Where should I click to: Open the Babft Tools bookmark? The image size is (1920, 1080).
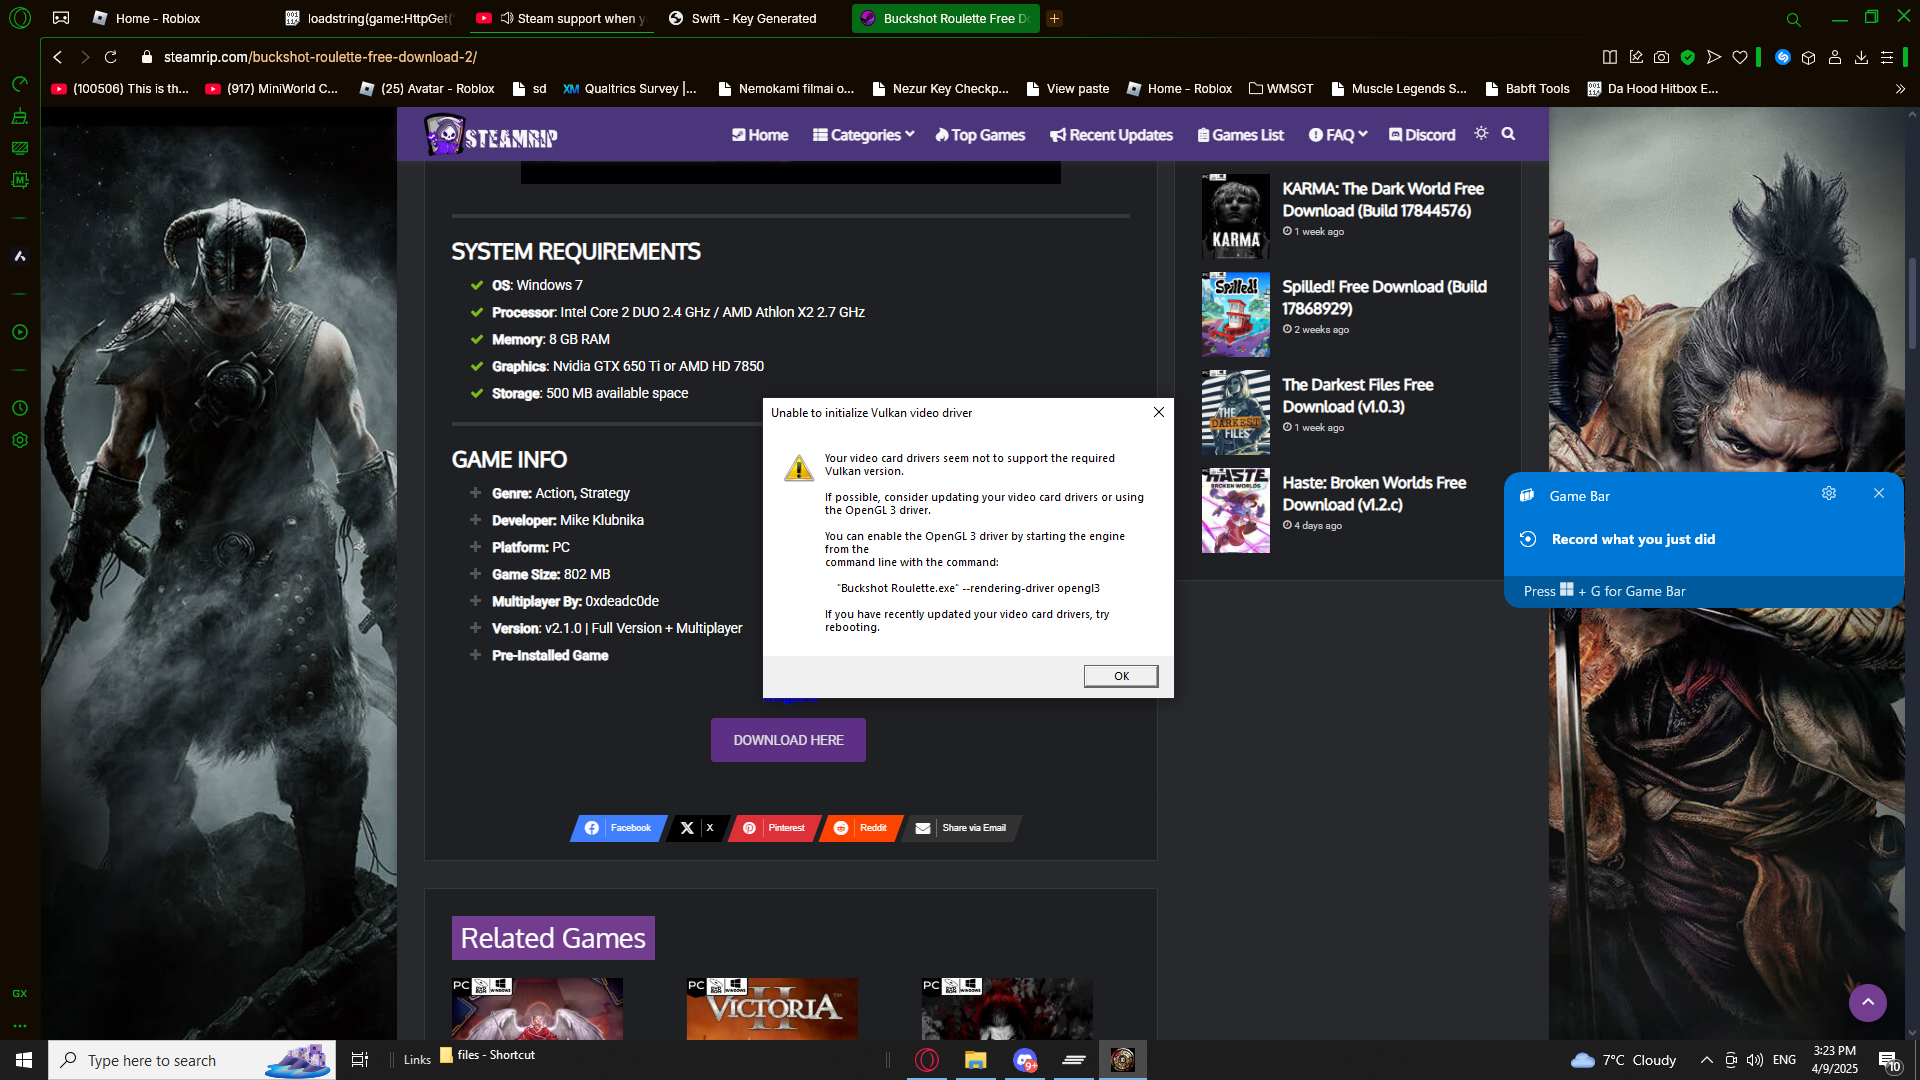click(1528, 89)
